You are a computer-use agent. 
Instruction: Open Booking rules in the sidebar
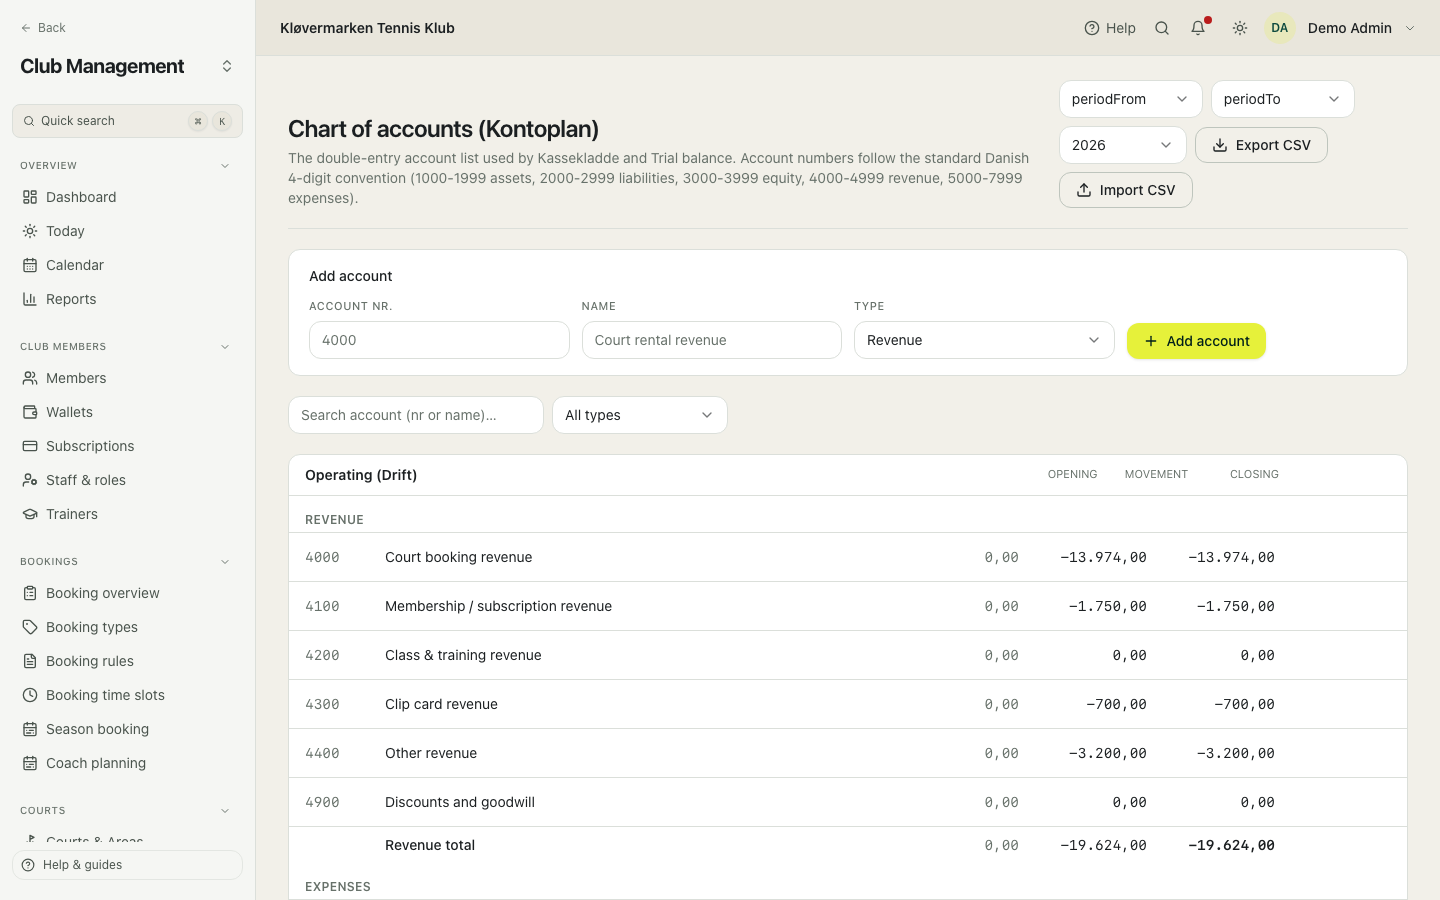click(127, 661)
